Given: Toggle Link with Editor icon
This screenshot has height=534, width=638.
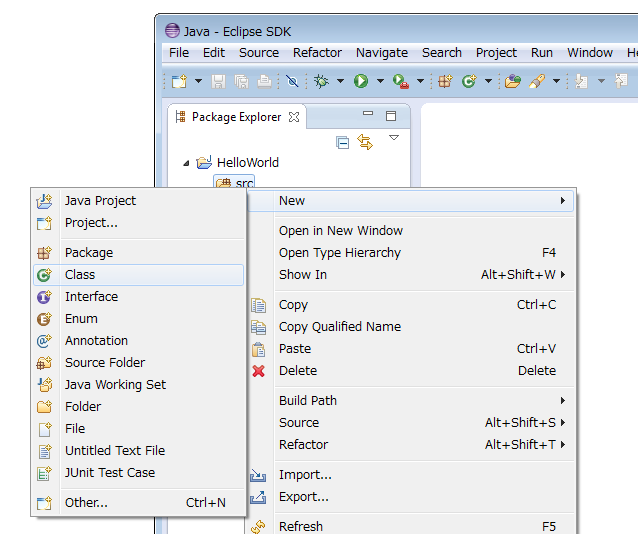Looking at the screenshot, I should pyautogui.click(x=365, y=142).
